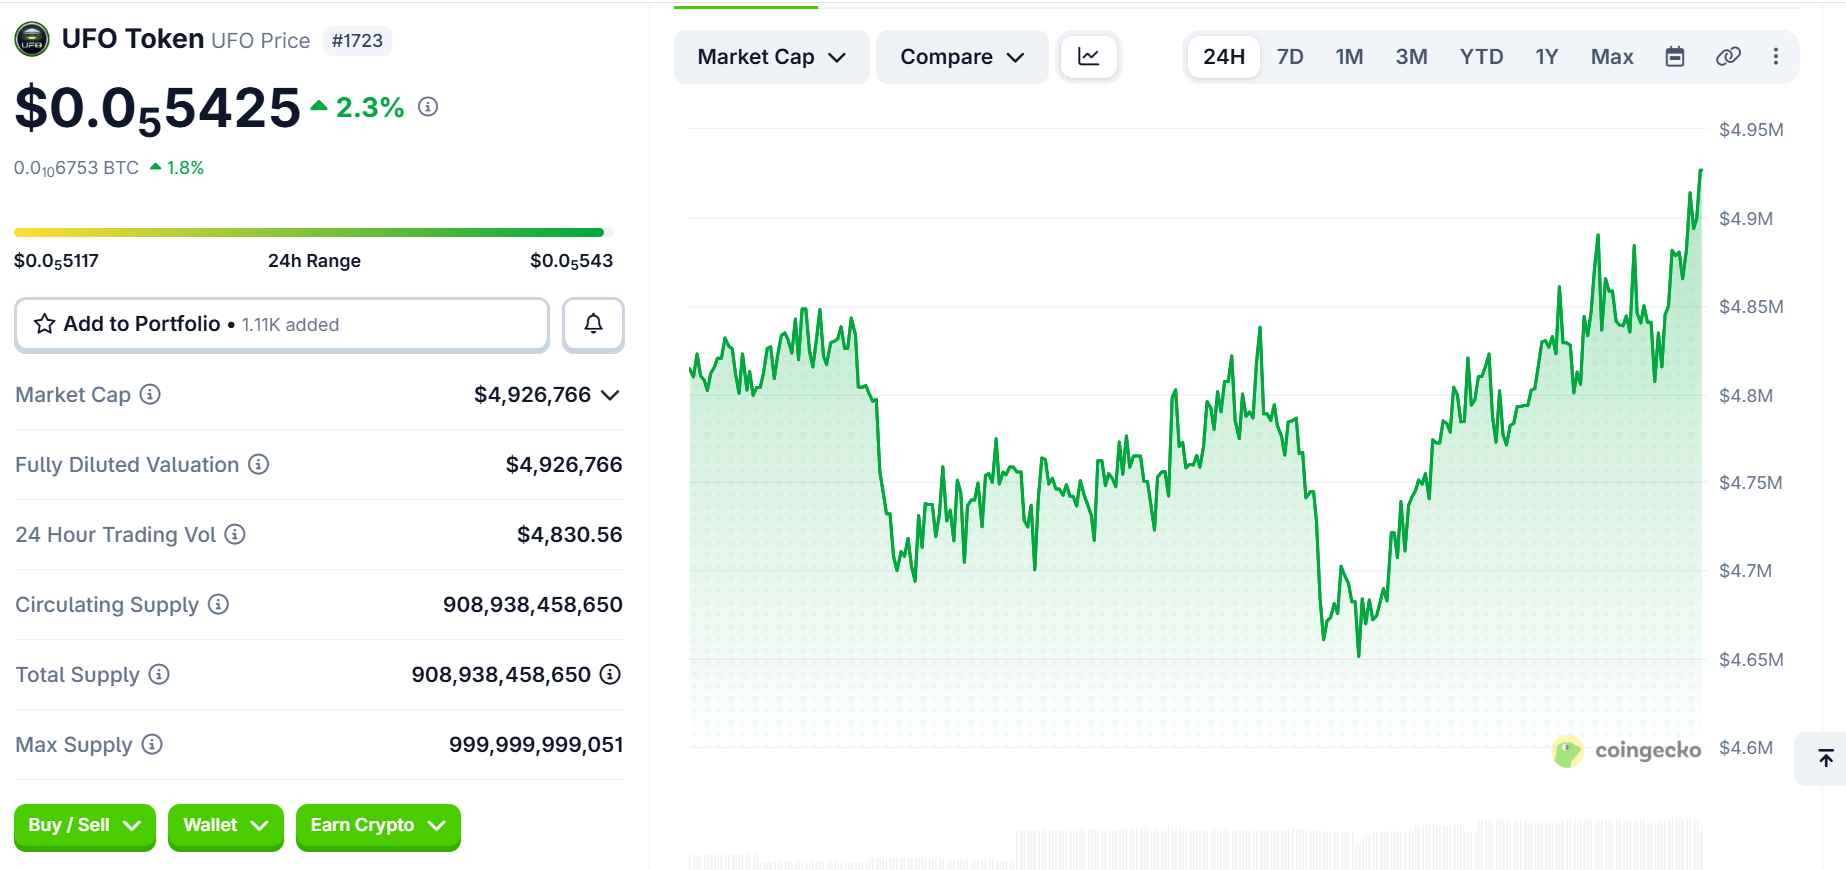The width and height of the screenshot is (1846, 870).
Task: Click Fully Diluted Valuation $4,926,766 value
Action: coord(564,465)
